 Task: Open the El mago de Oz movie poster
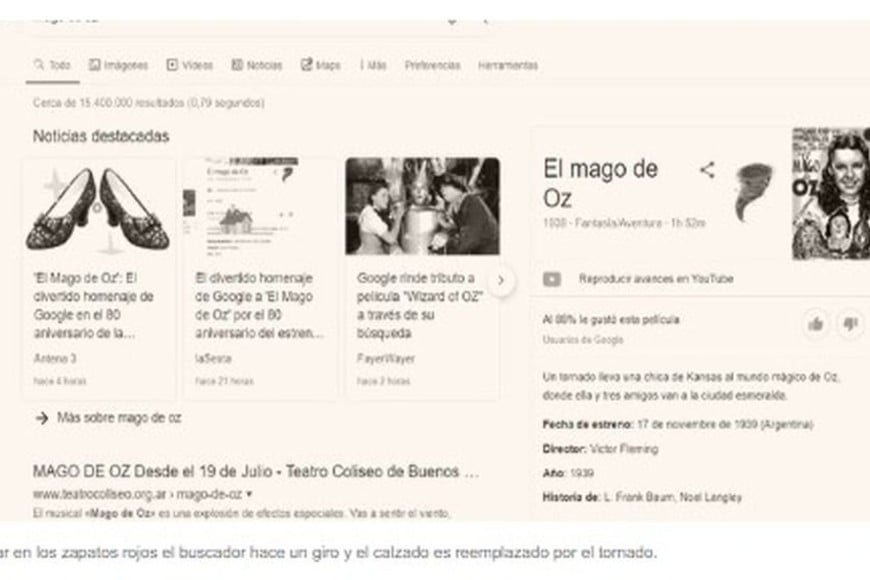coord(830,193)
